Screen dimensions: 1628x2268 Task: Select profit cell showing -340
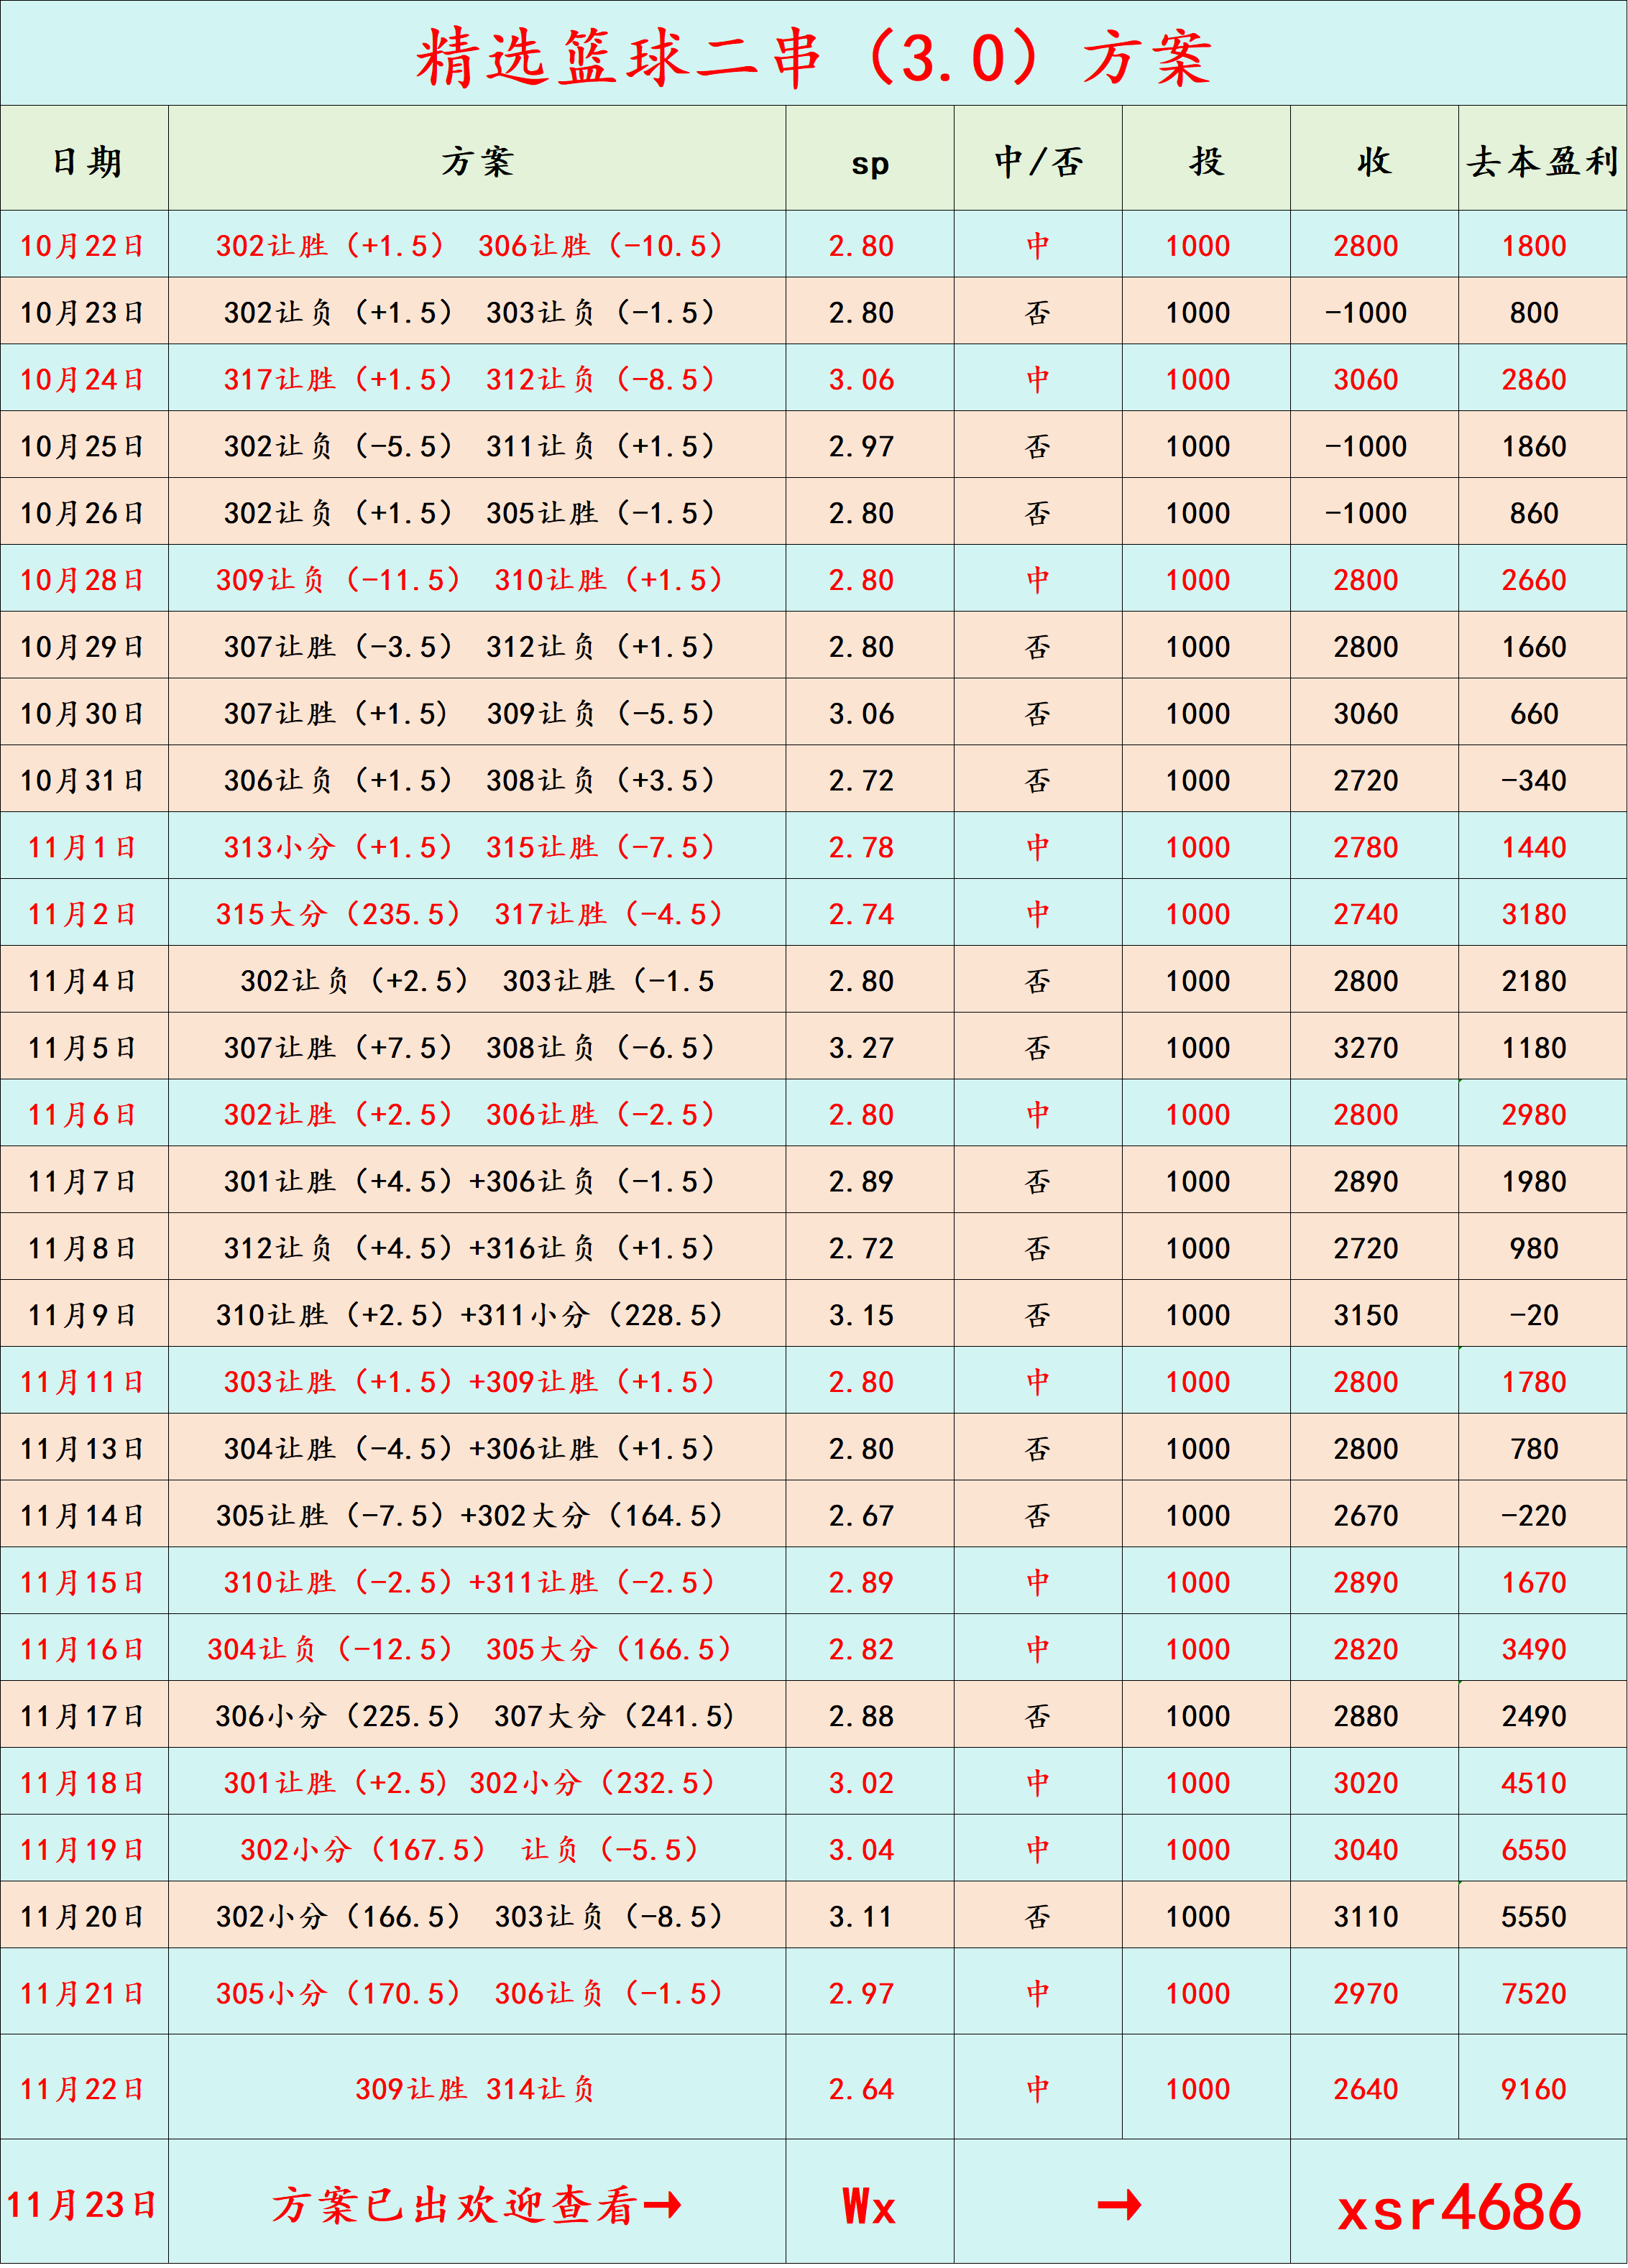[x=1533, y=780]
